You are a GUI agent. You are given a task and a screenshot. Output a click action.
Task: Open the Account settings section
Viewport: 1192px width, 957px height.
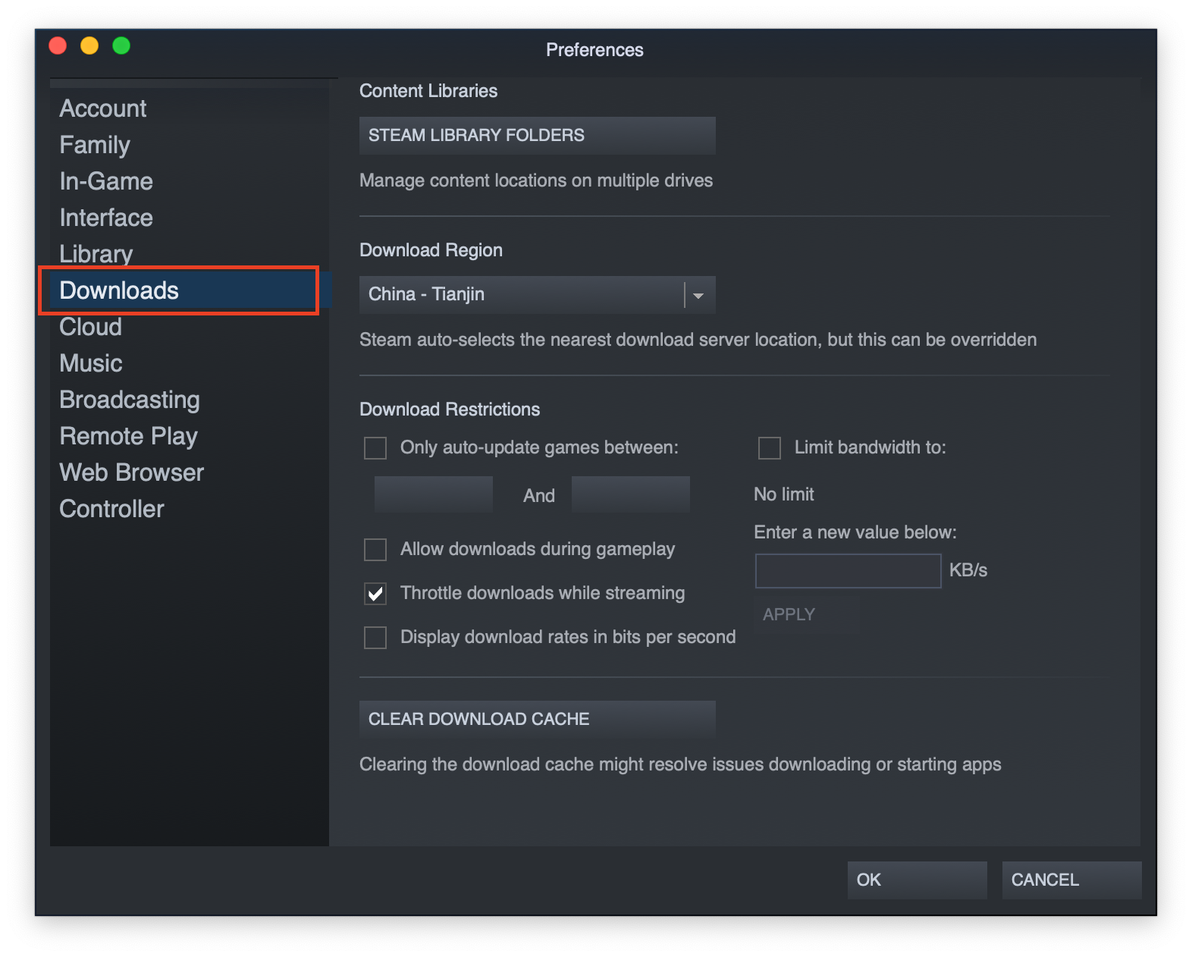pyautogui.click(x=103, y=109)
